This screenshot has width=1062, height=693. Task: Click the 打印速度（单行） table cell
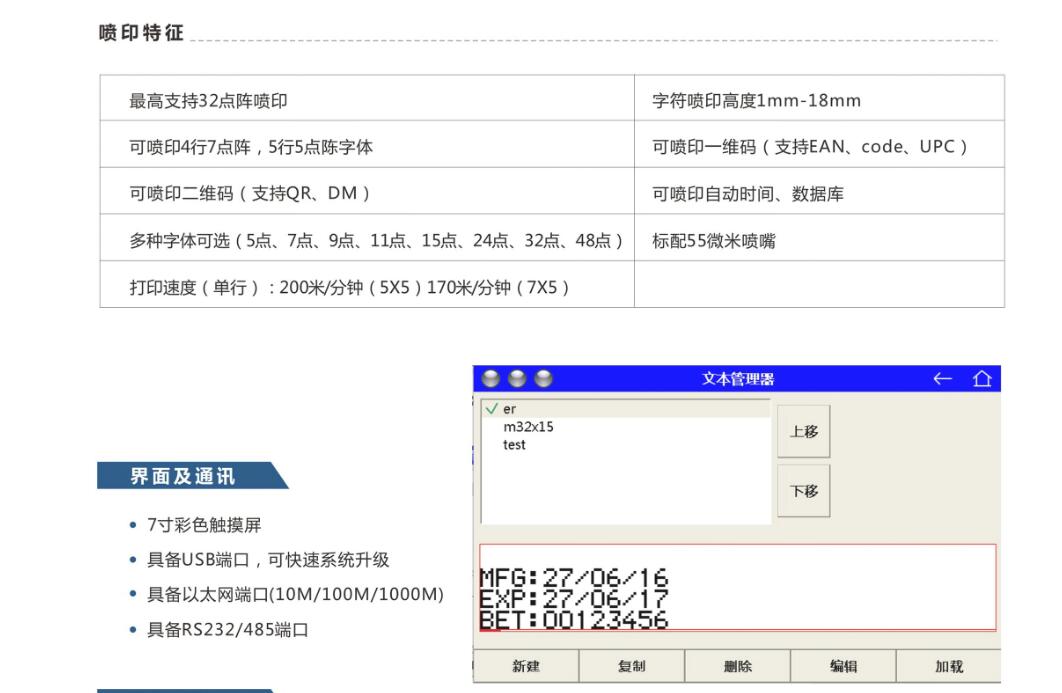pos(367,285)
